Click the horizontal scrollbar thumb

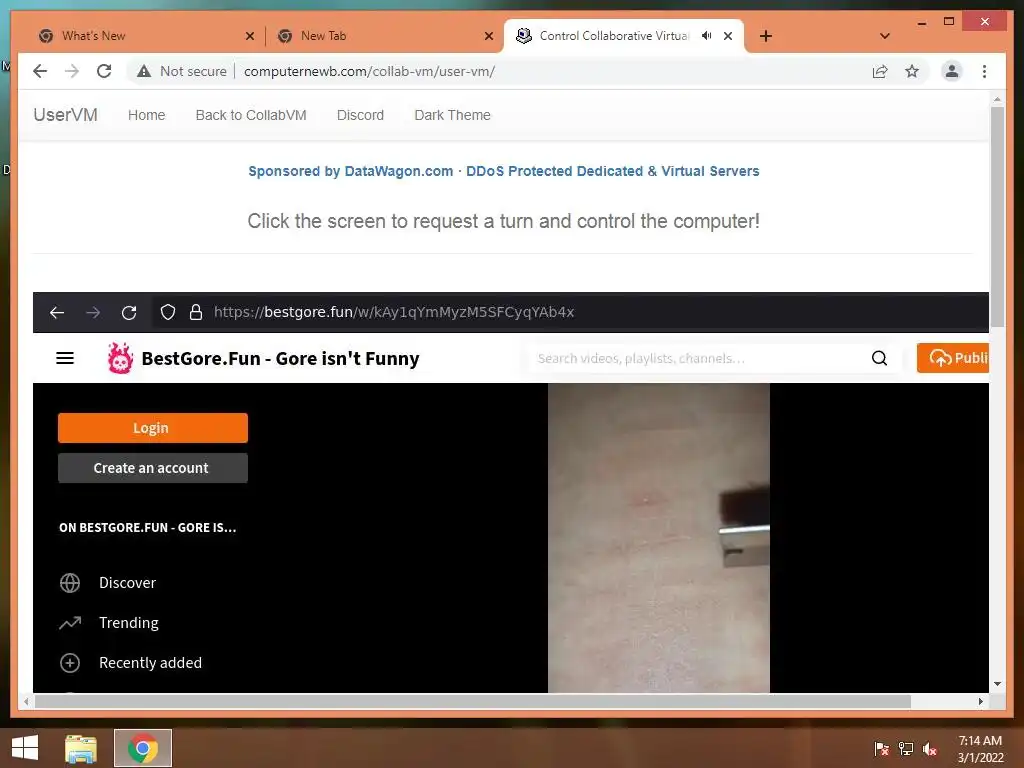click(x=473, y=701)
